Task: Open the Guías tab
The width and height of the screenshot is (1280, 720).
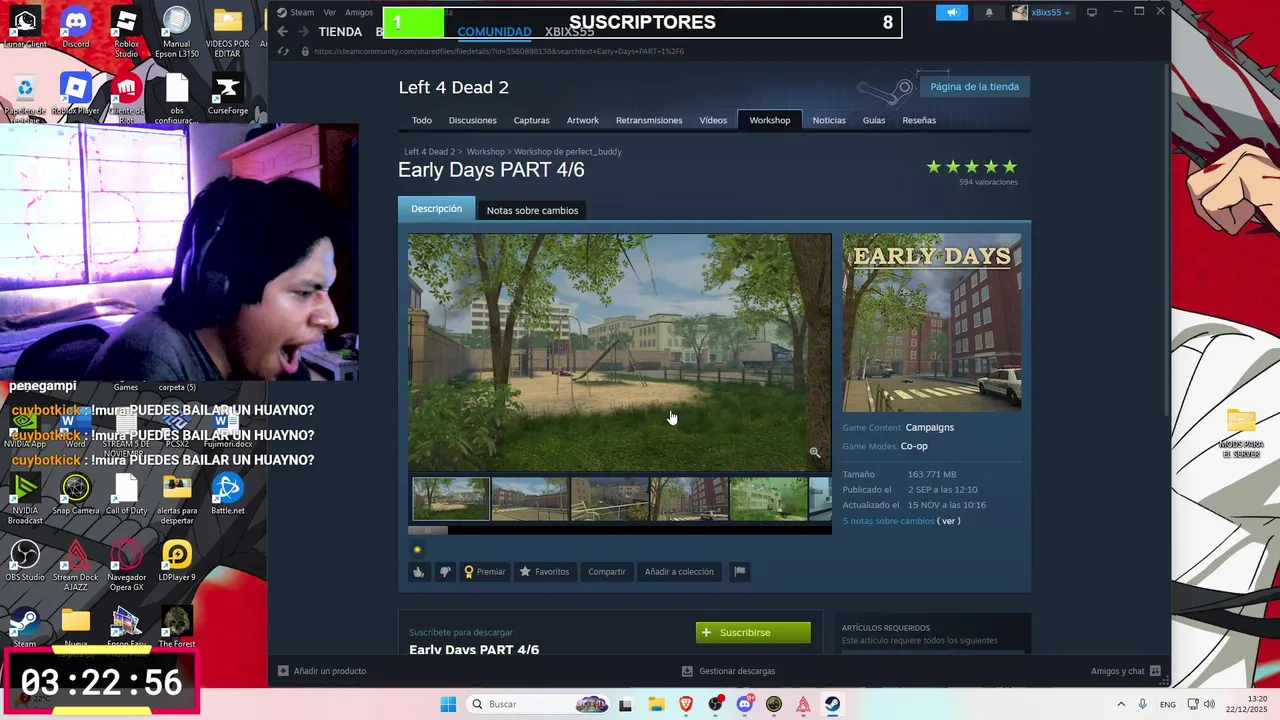Action: (x=874, y=120)
